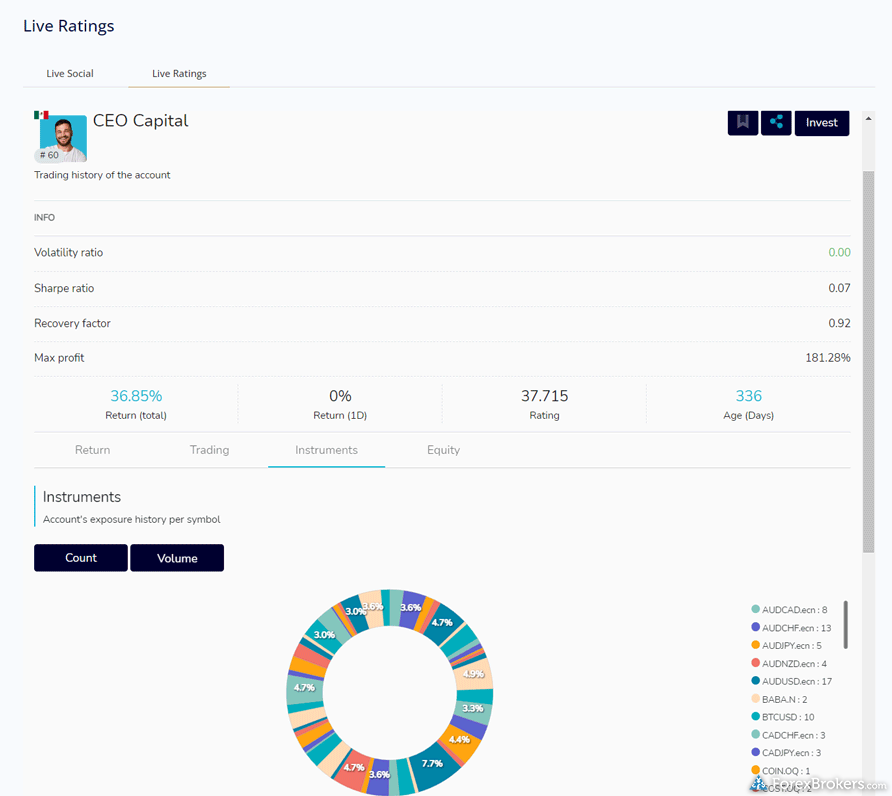Click the 7.7% donut chart segment
Viewport: 892px width, 796px height.
[433, 764]
